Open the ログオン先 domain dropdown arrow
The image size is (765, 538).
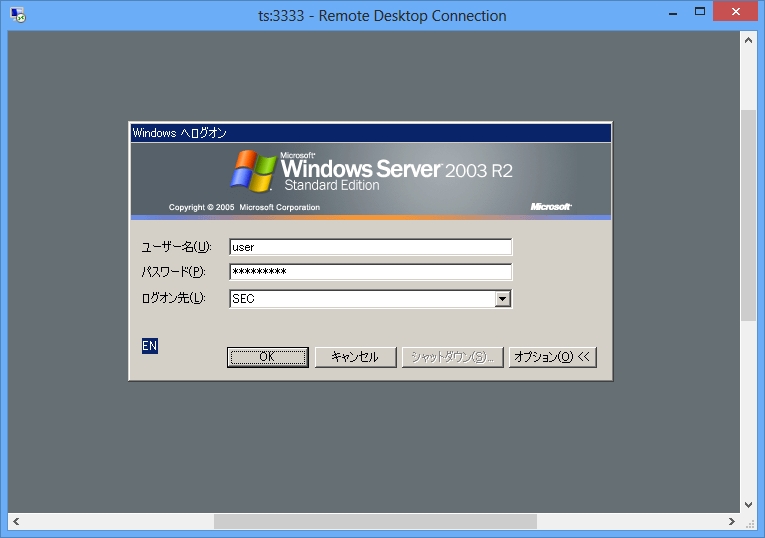[x=503, y=299]
